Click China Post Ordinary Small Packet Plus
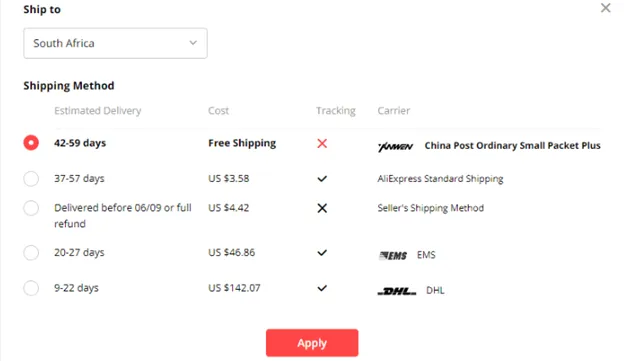 (512, 146)
